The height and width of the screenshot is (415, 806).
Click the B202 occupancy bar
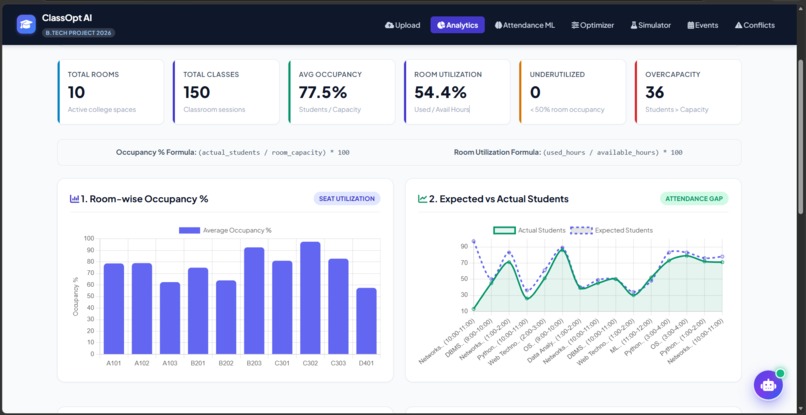tap(226, 317)
